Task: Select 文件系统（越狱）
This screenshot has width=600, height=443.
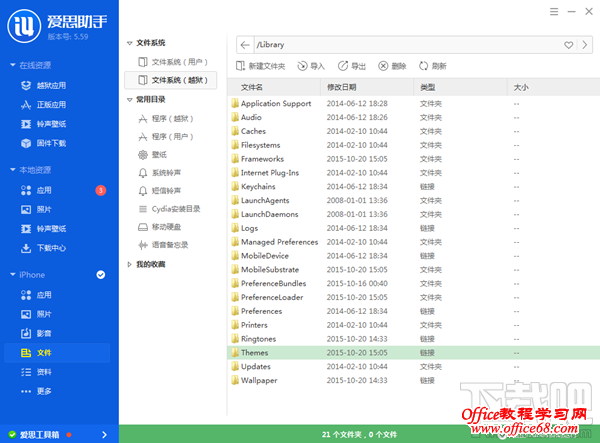Action: tap(171, 80)
